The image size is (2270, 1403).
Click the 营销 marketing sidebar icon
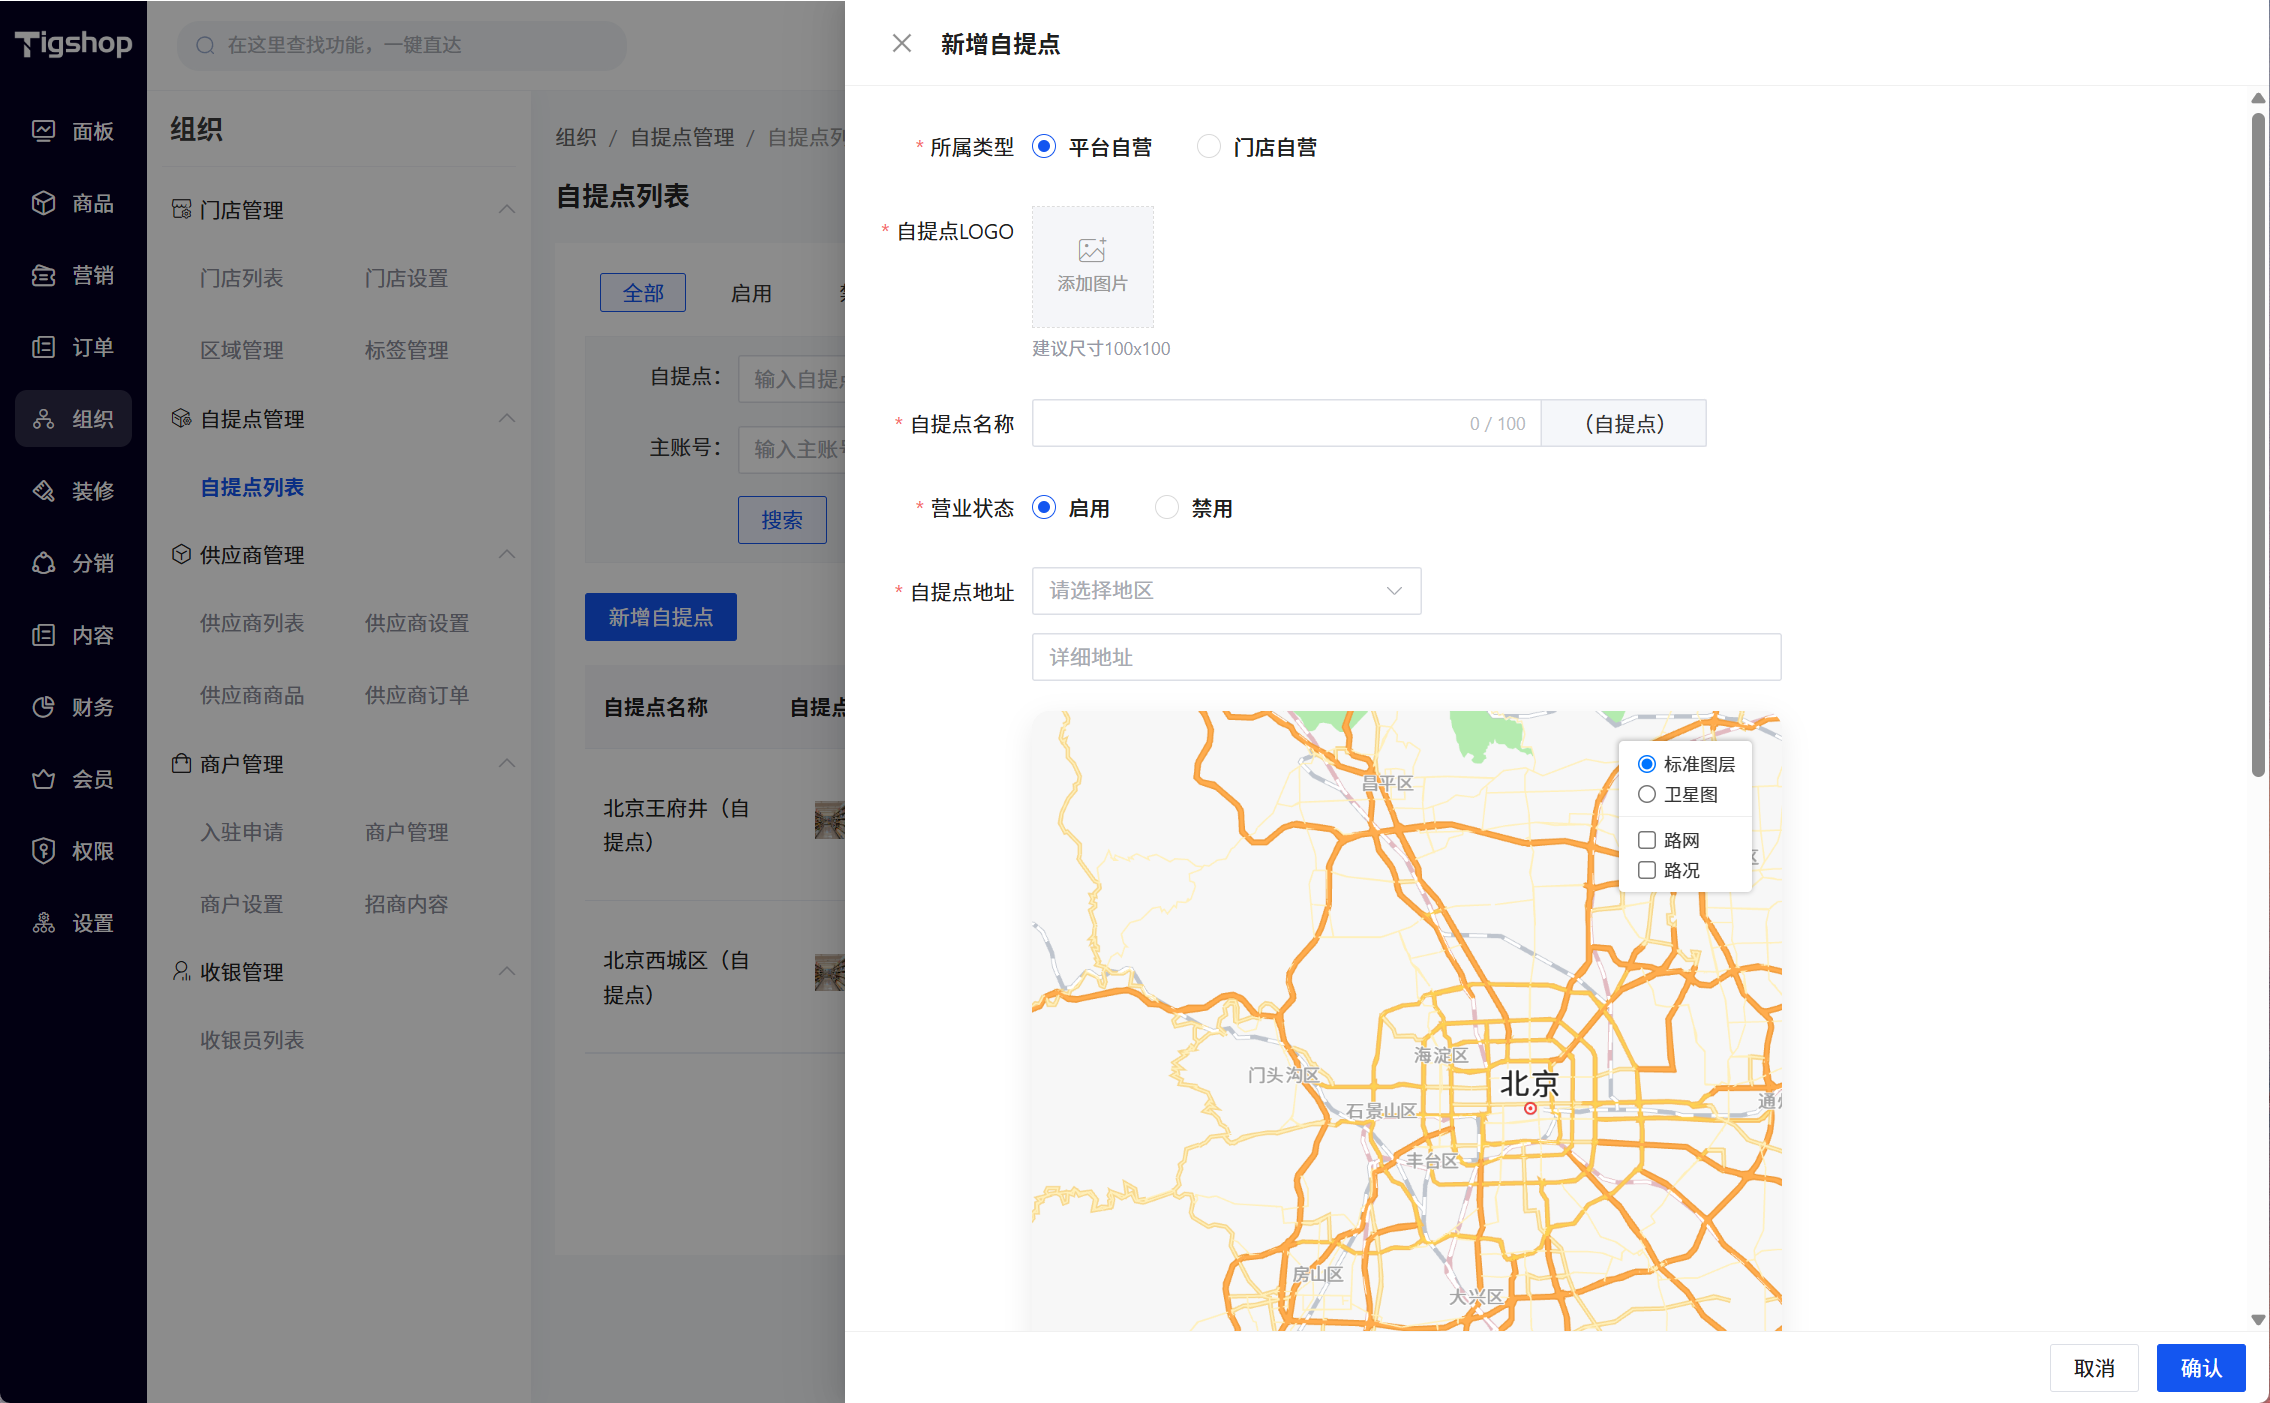click(43, 275)
